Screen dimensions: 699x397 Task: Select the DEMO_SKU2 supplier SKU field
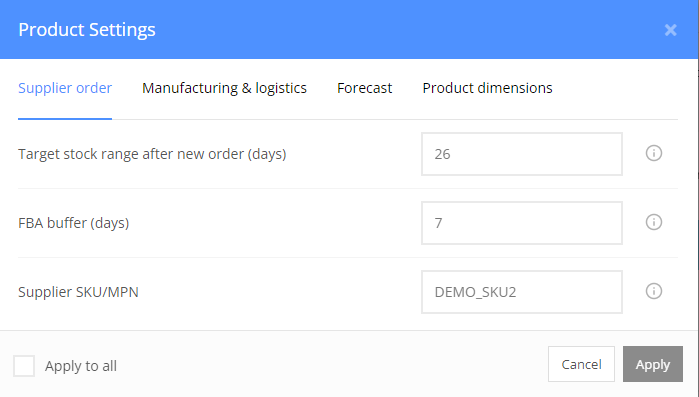tap(522, 292)
